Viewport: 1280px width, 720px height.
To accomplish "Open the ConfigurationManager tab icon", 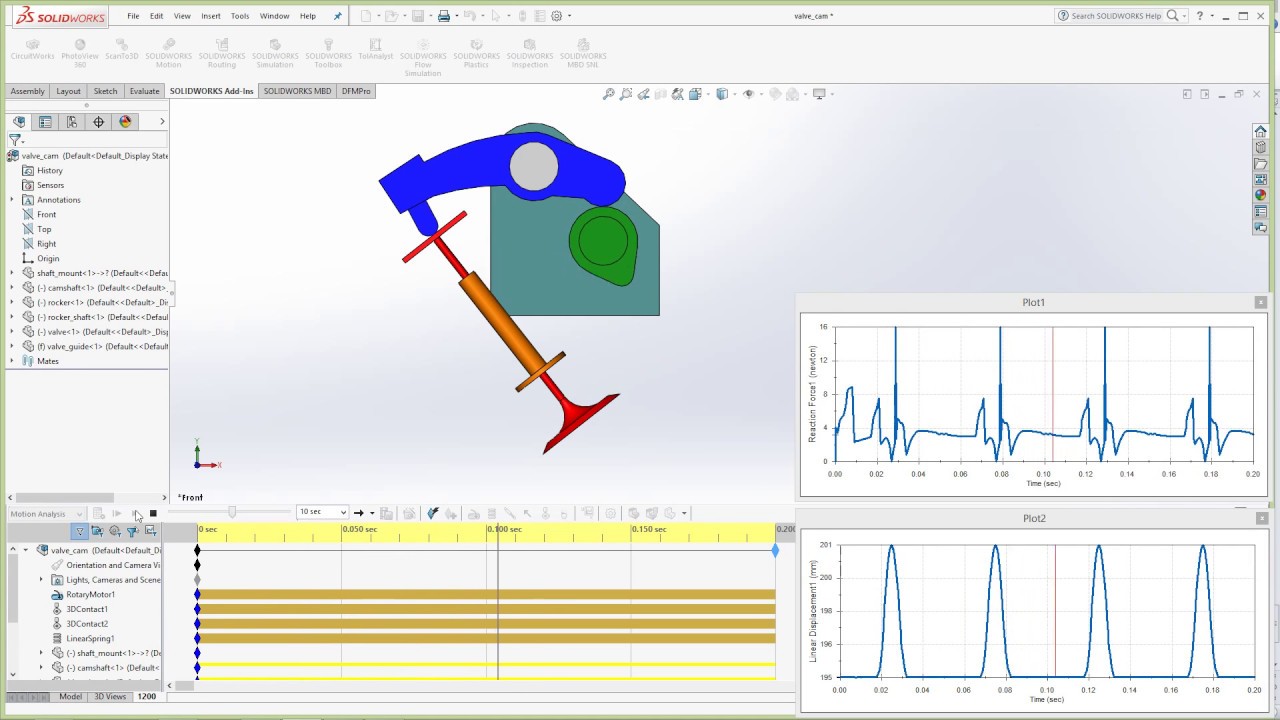I will coord(72,122).
